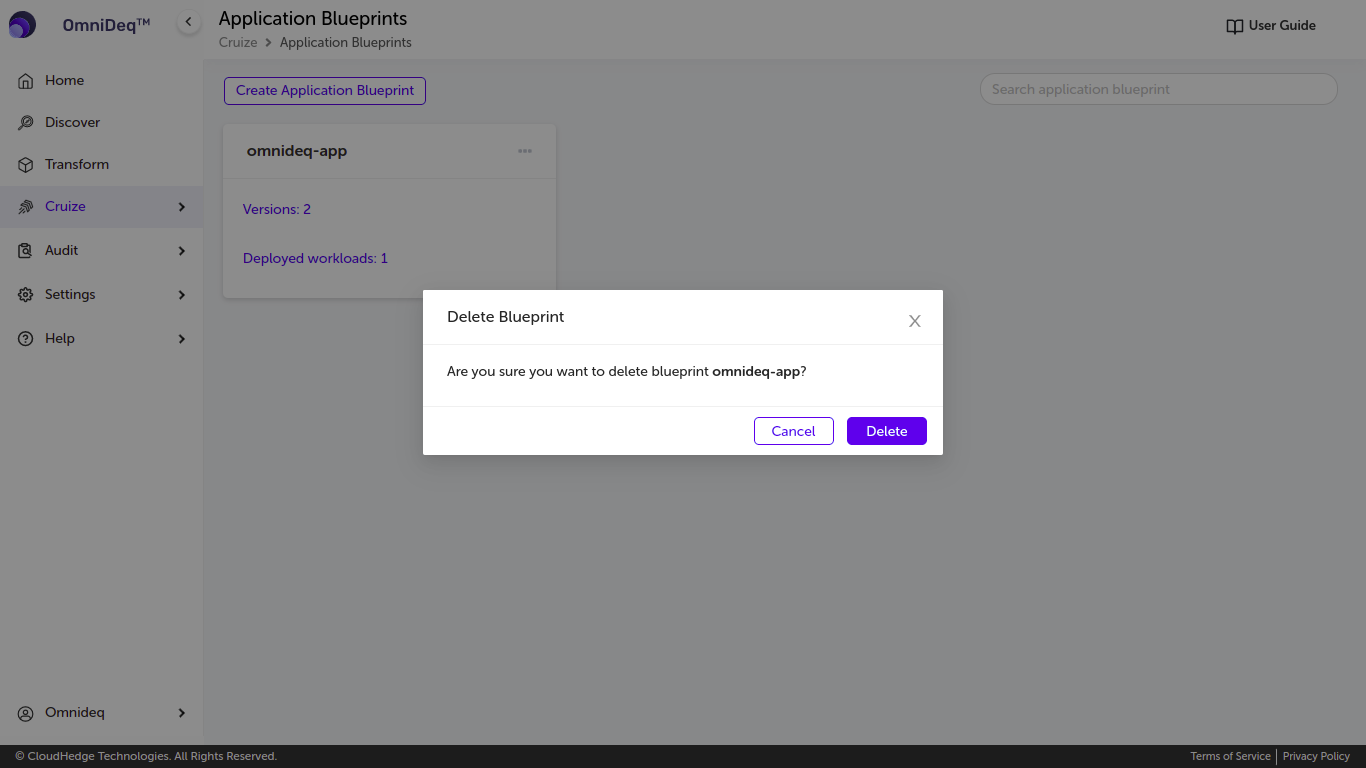Click the User Guide link text
This screenshot has height=768, width=1366.
pos(1282,25)
